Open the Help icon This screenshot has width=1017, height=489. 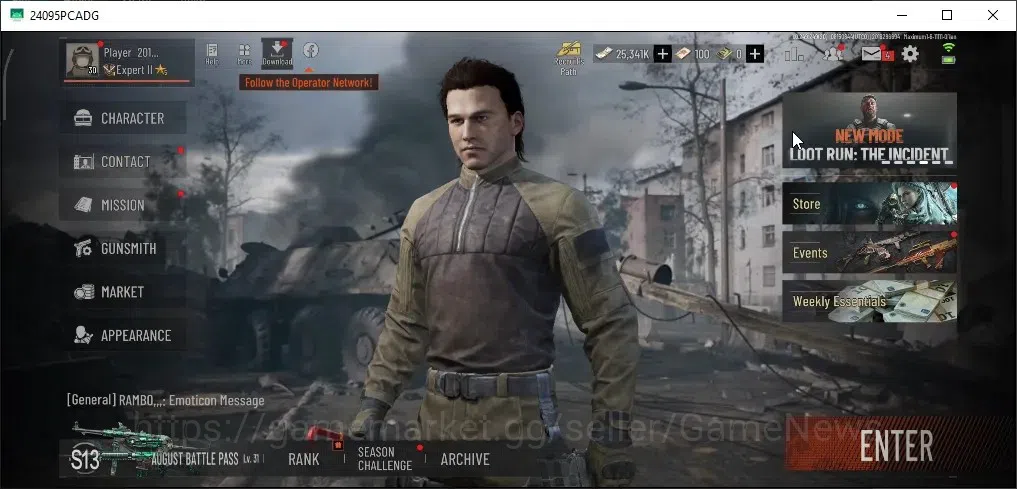click(x=211, y=54)
